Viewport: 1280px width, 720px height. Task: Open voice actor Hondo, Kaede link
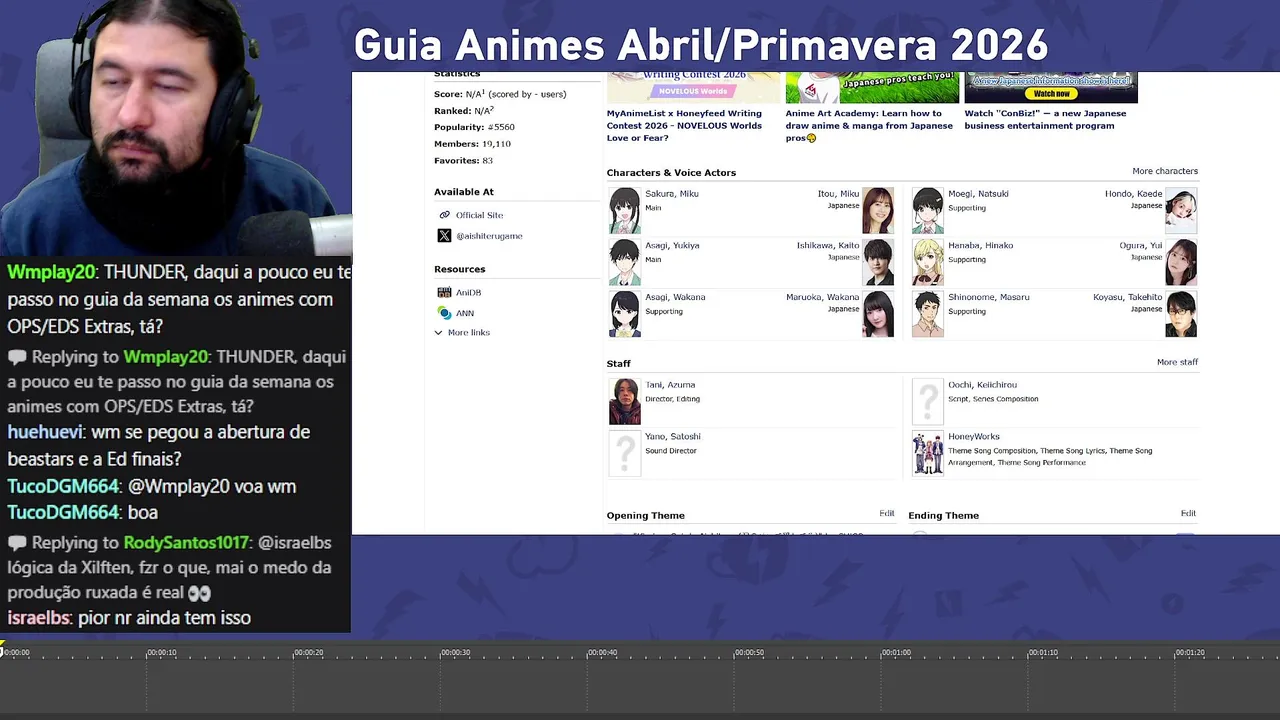[1133, 194]
